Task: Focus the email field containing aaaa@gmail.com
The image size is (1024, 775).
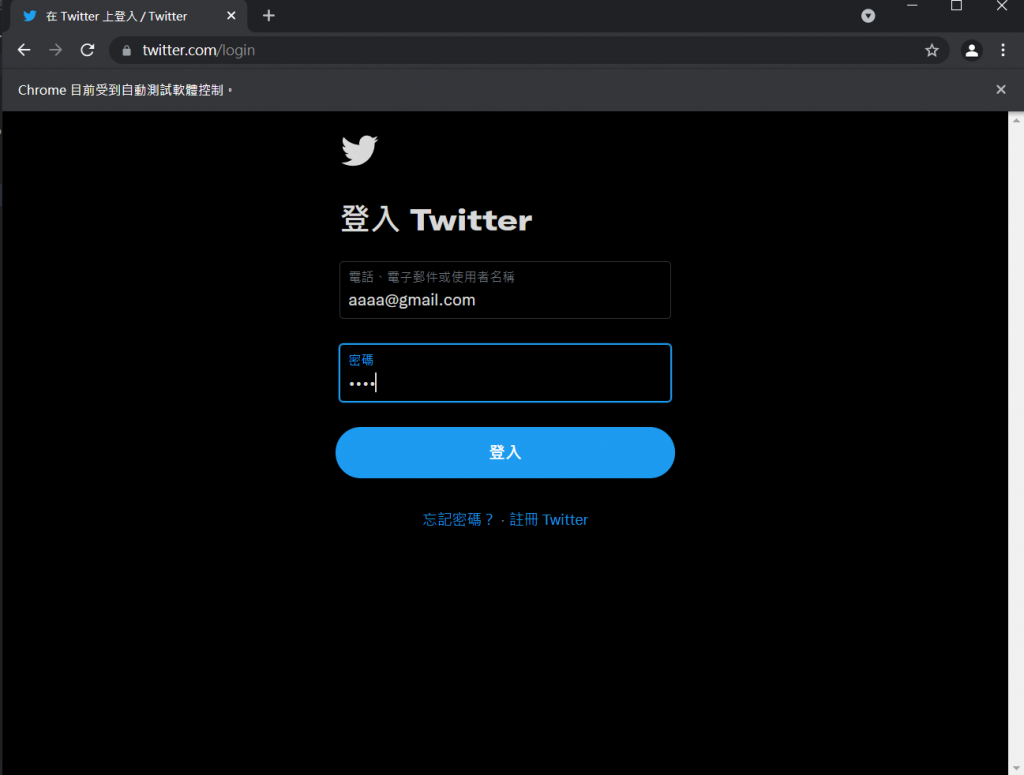Action: (505, 290)
